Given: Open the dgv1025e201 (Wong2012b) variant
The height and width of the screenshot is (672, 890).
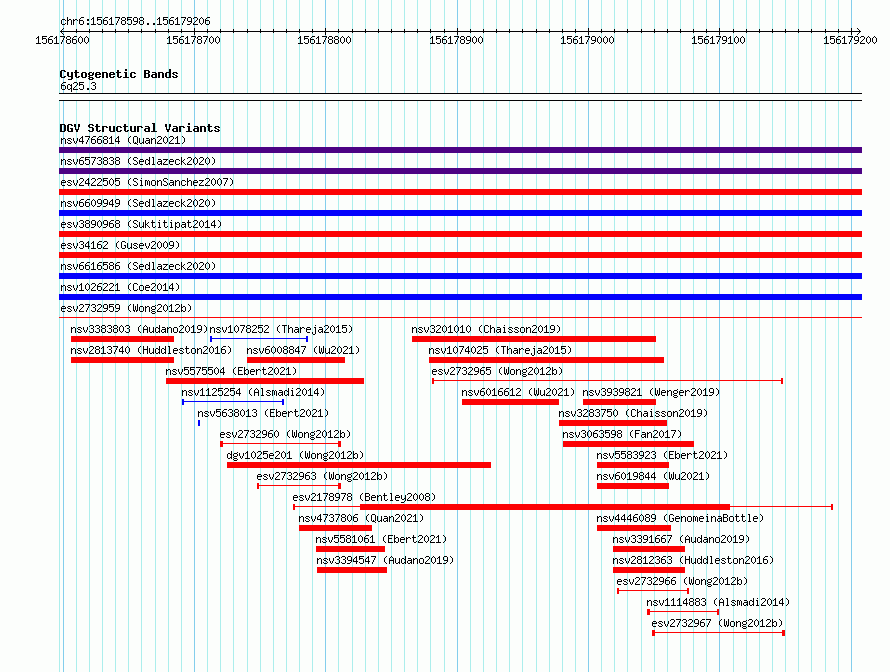Looking at the screenshot, I should pyautogui.click(x=295, y=455).
